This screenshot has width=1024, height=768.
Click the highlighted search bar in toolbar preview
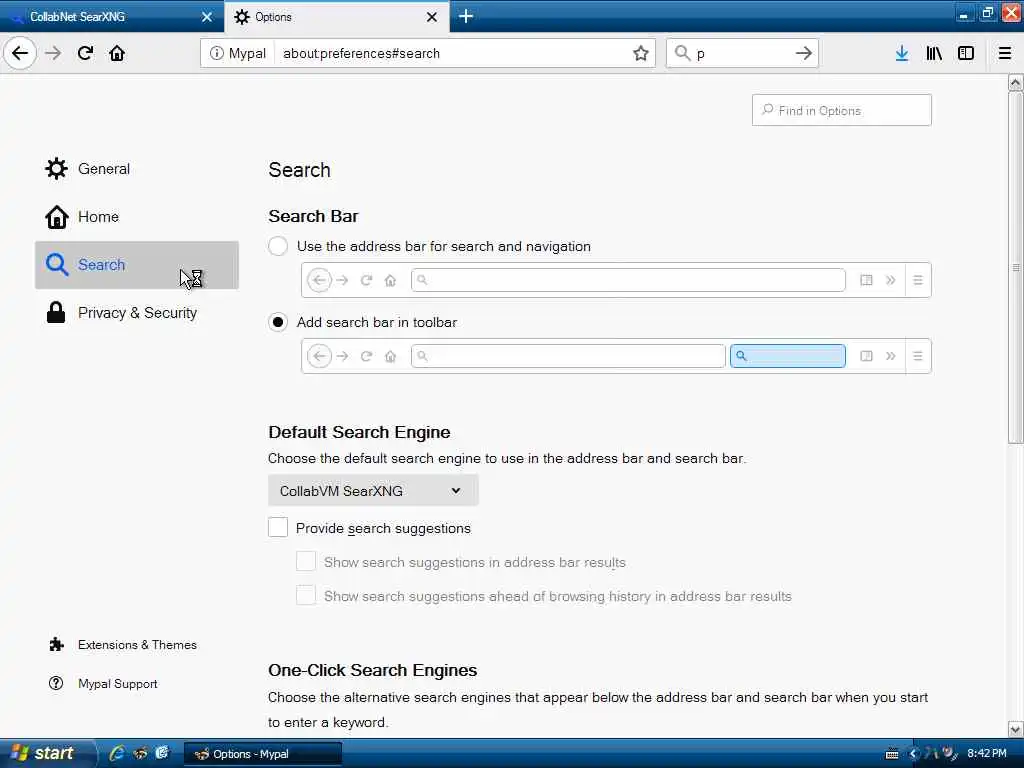[x=788, y=356]
